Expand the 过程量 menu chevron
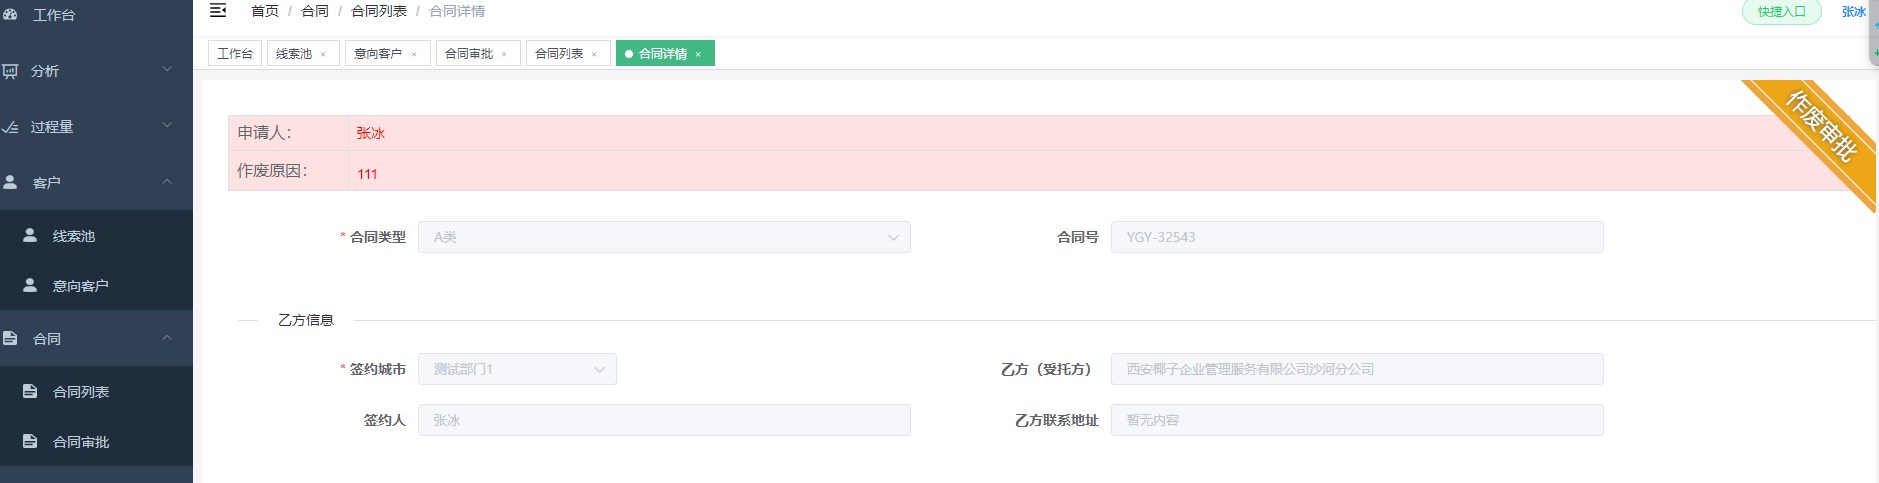The width and height of the screenshot is (1879, 483). pos(167,125)
